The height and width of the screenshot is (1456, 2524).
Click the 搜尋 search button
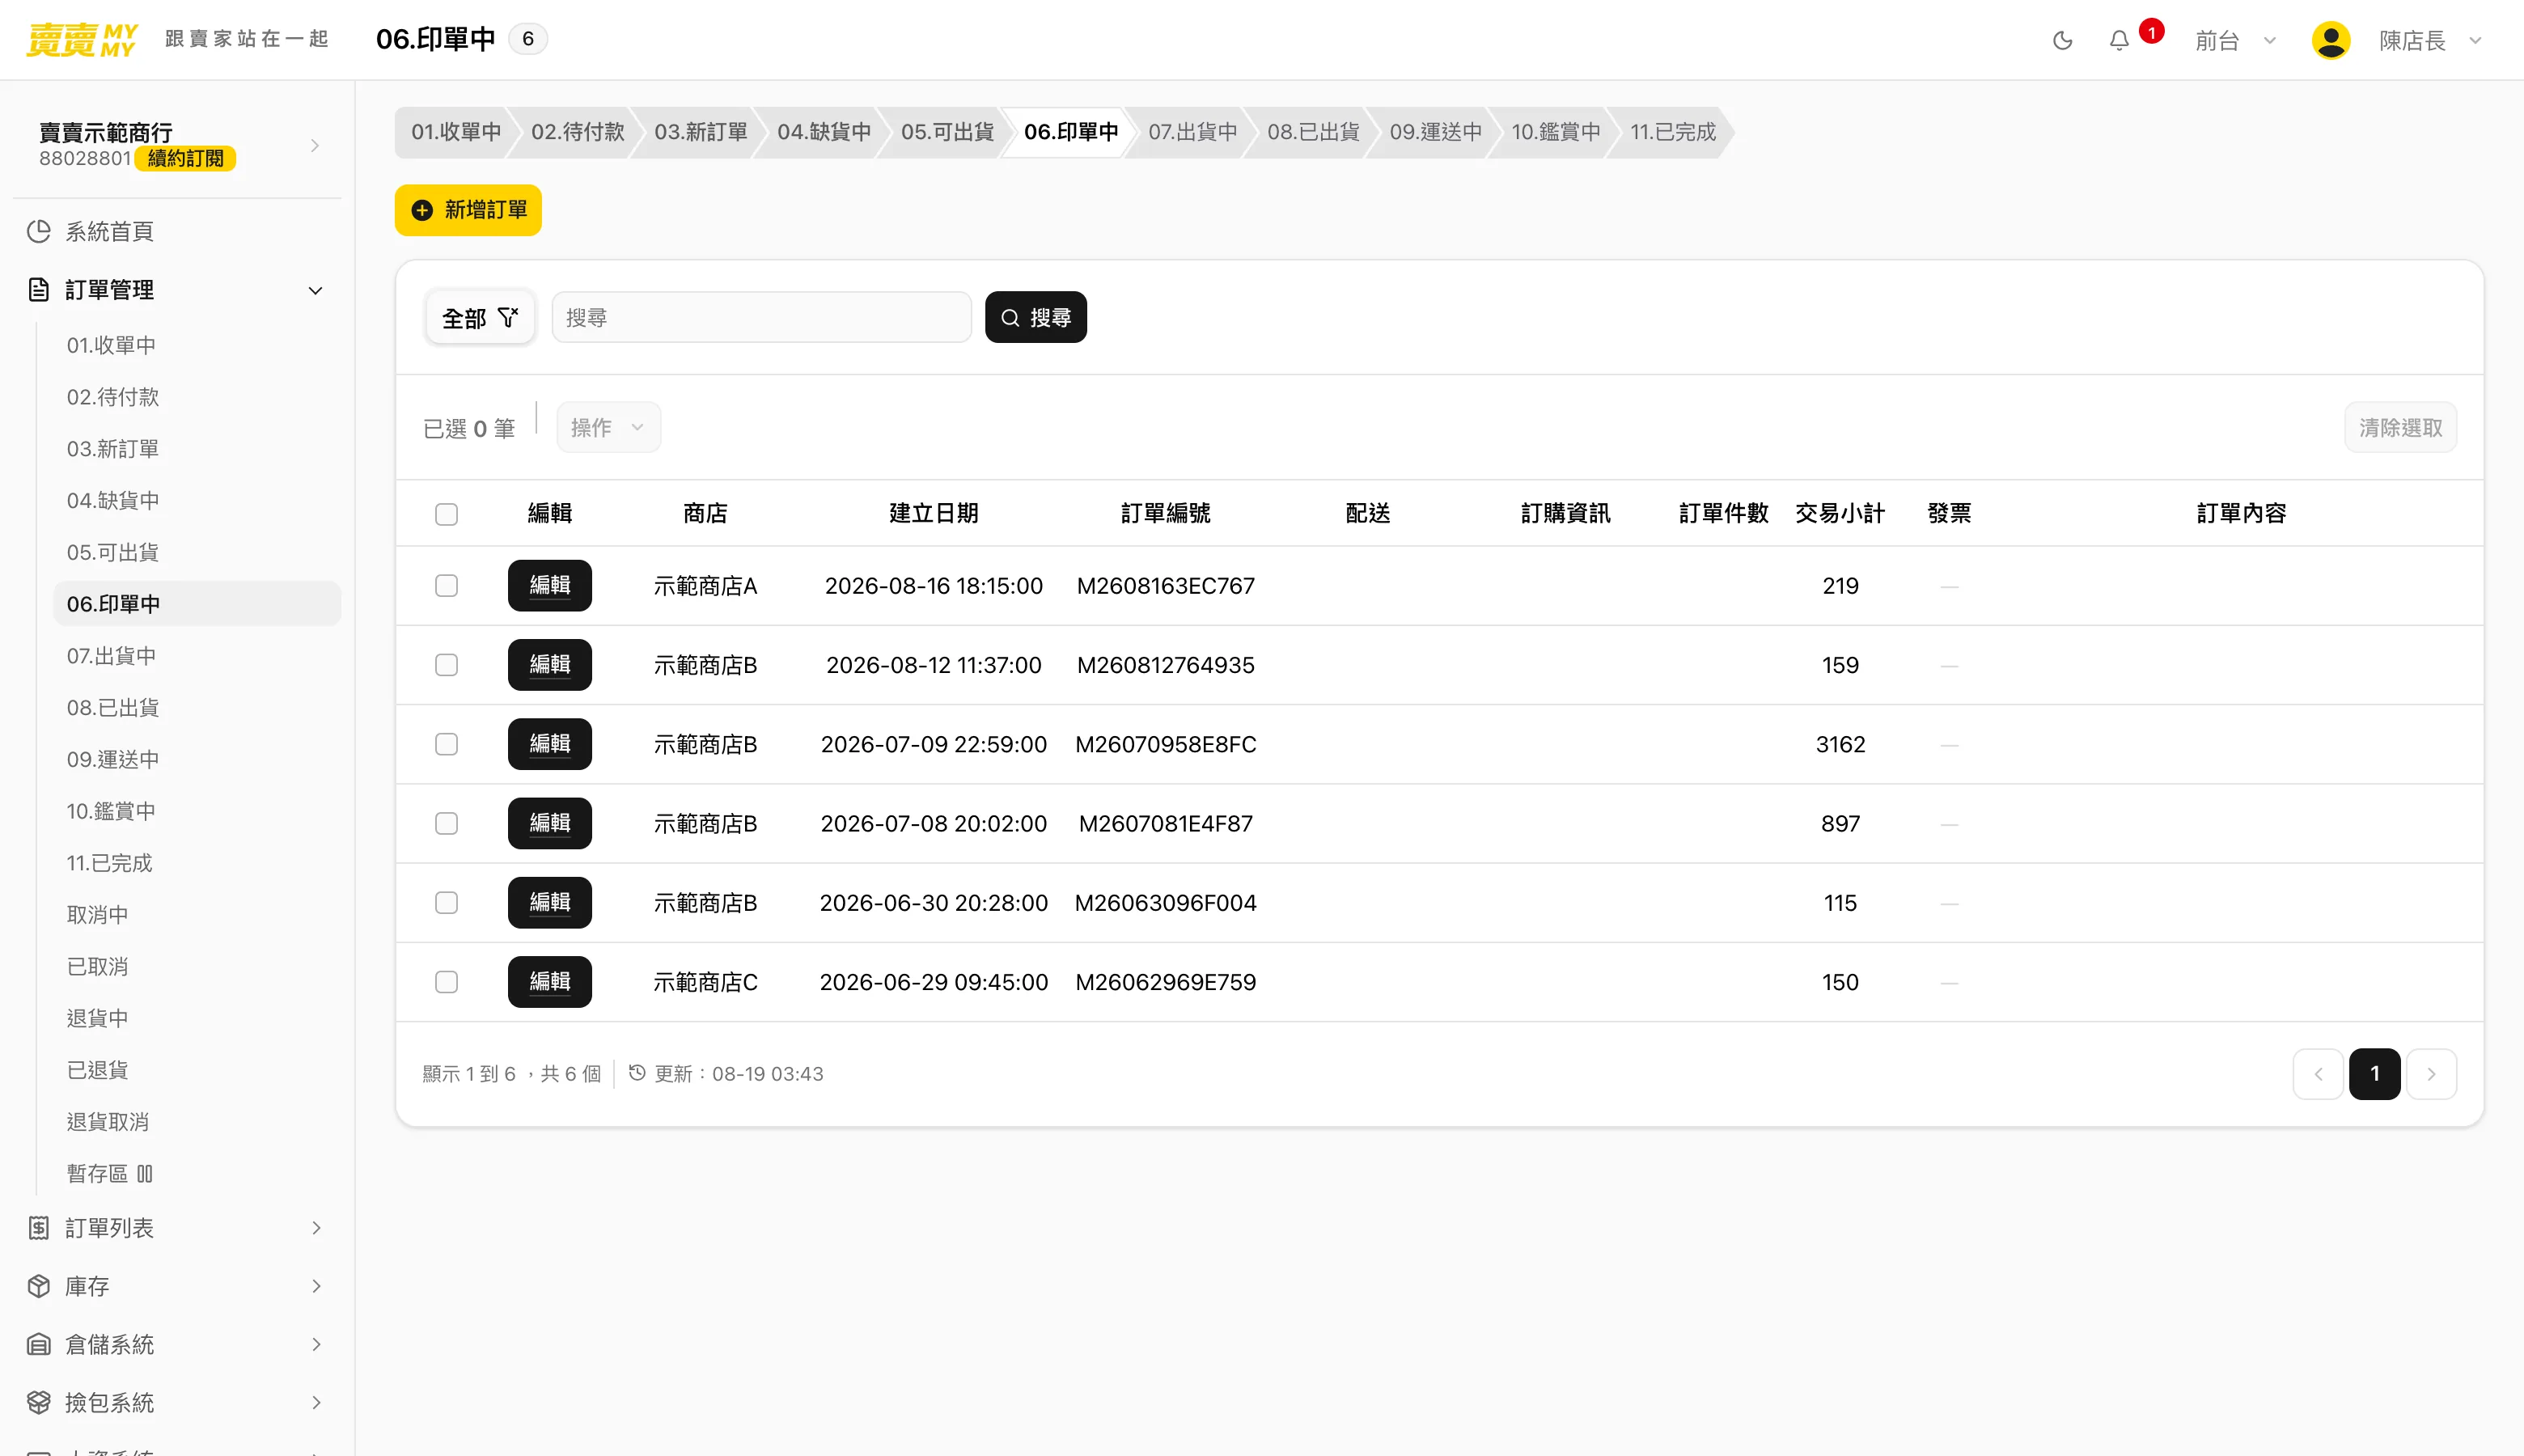(1036, 317)
